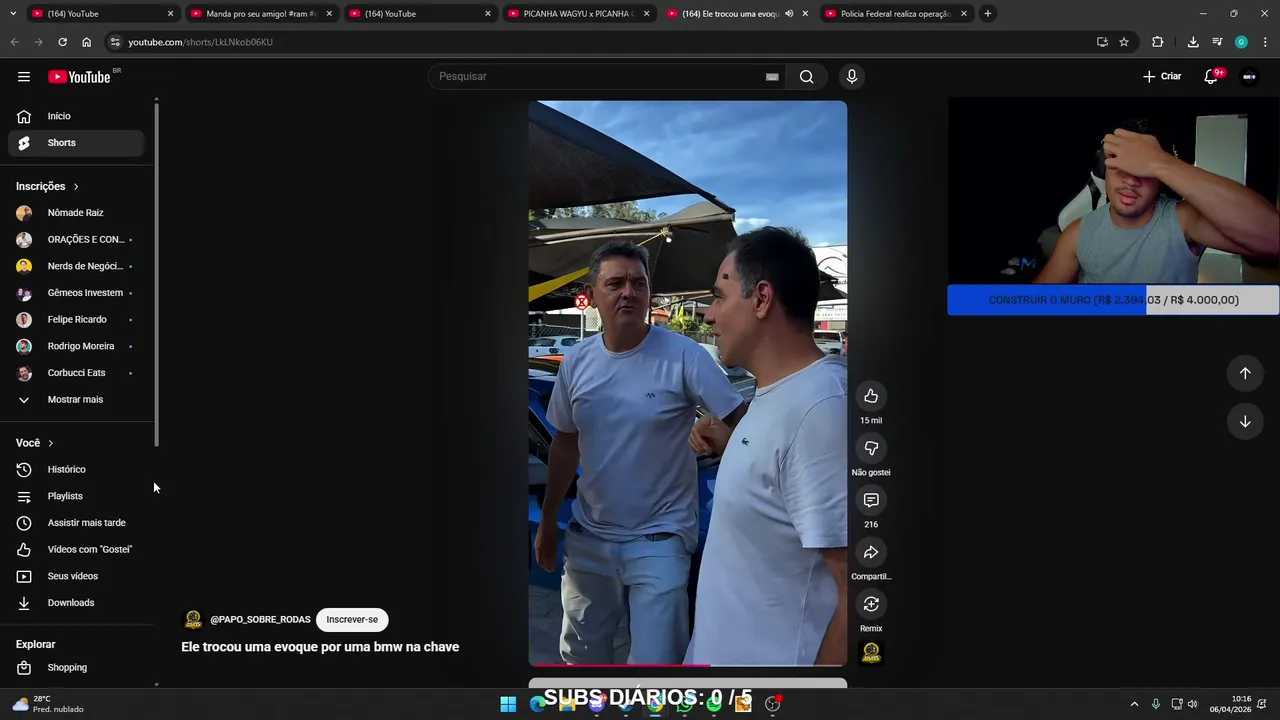Viewport: 1280px width, 720px height.
Task: Open the on-screen keyboard icon in search
Action: tap(772, 77)
